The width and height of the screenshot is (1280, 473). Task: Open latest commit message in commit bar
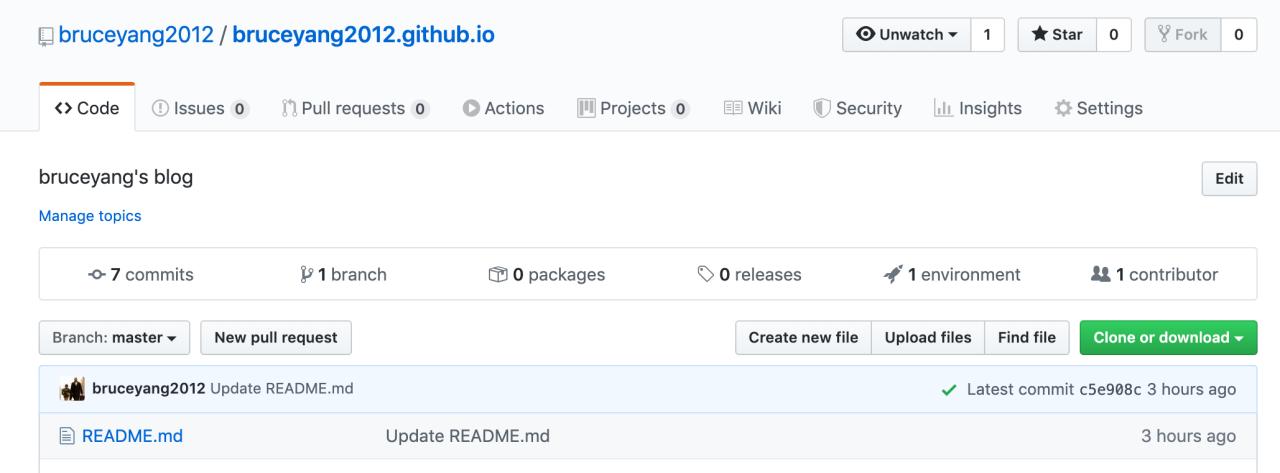point(282,388)
